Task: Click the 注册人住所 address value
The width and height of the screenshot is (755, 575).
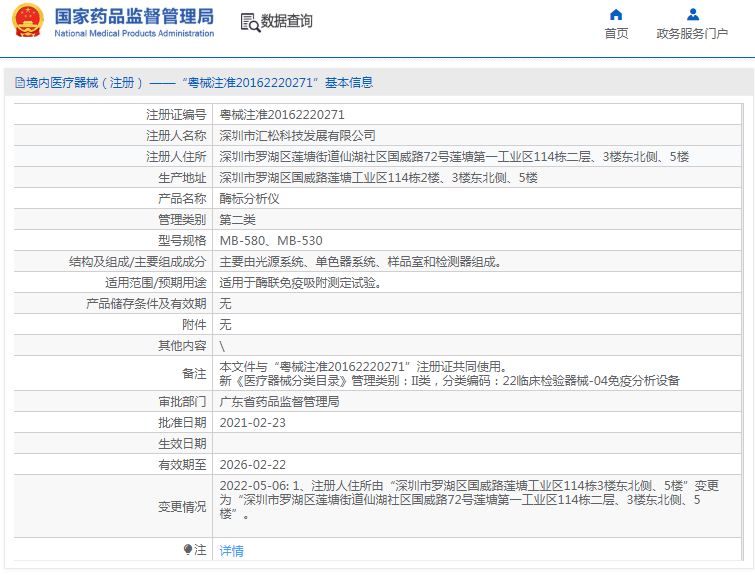Action: tap(454, 157)
